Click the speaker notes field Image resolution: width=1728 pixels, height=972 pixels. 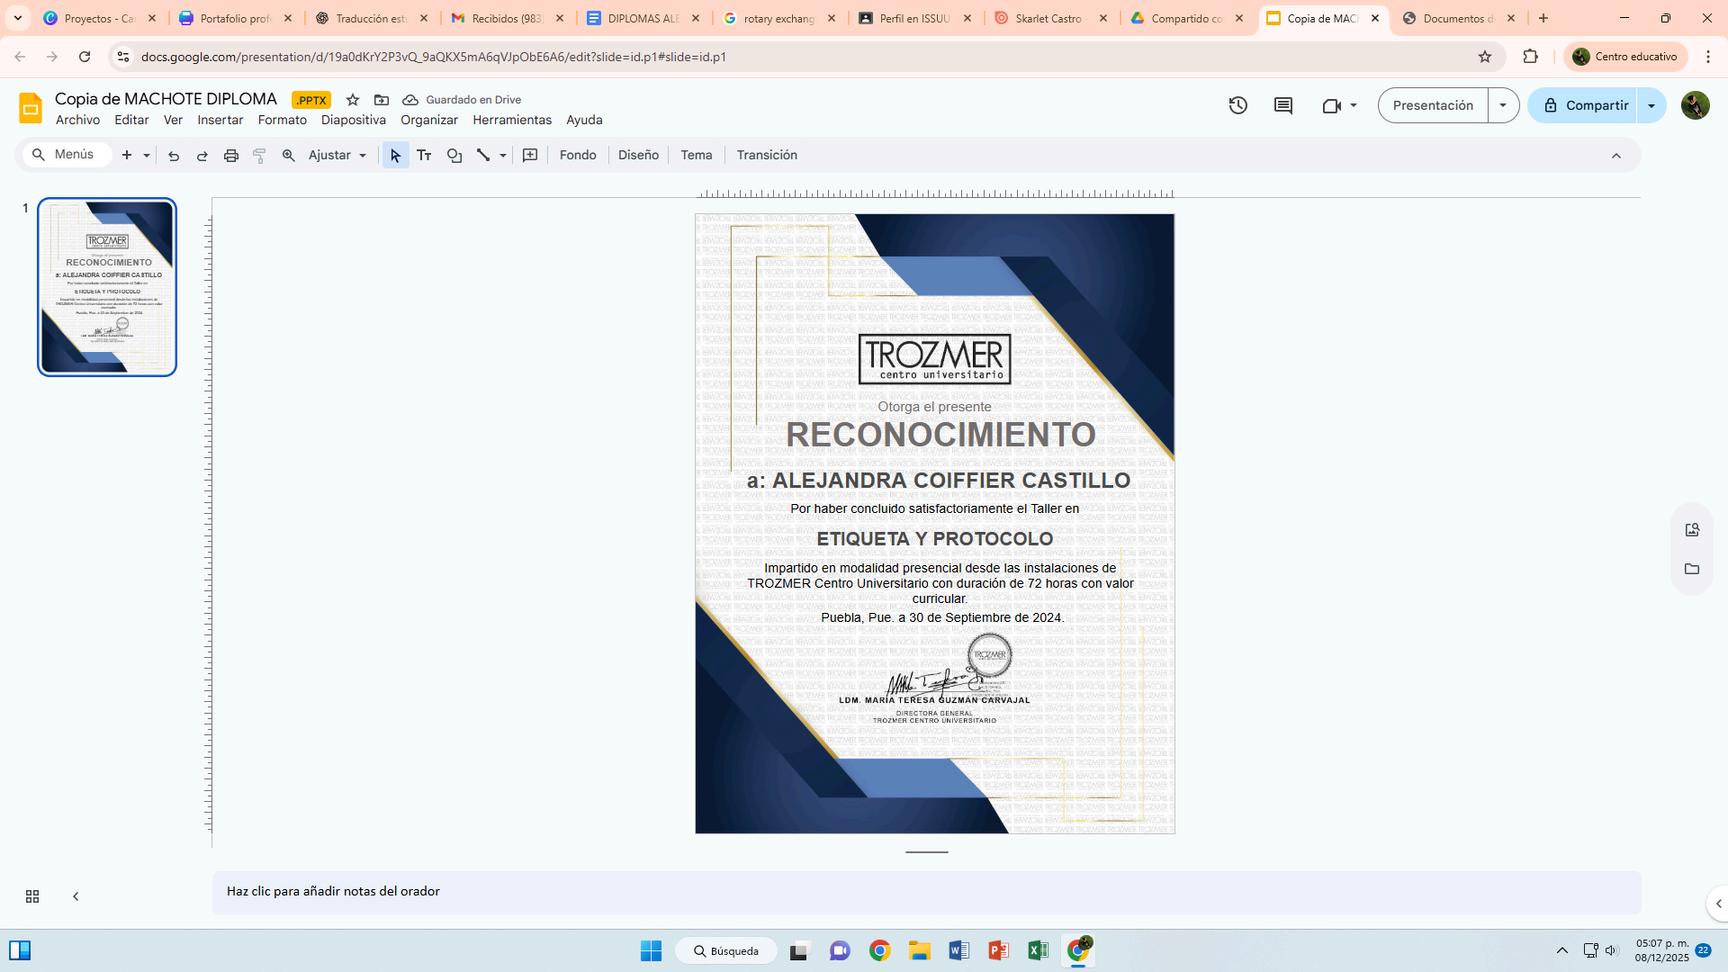click(x=925, y=892)
